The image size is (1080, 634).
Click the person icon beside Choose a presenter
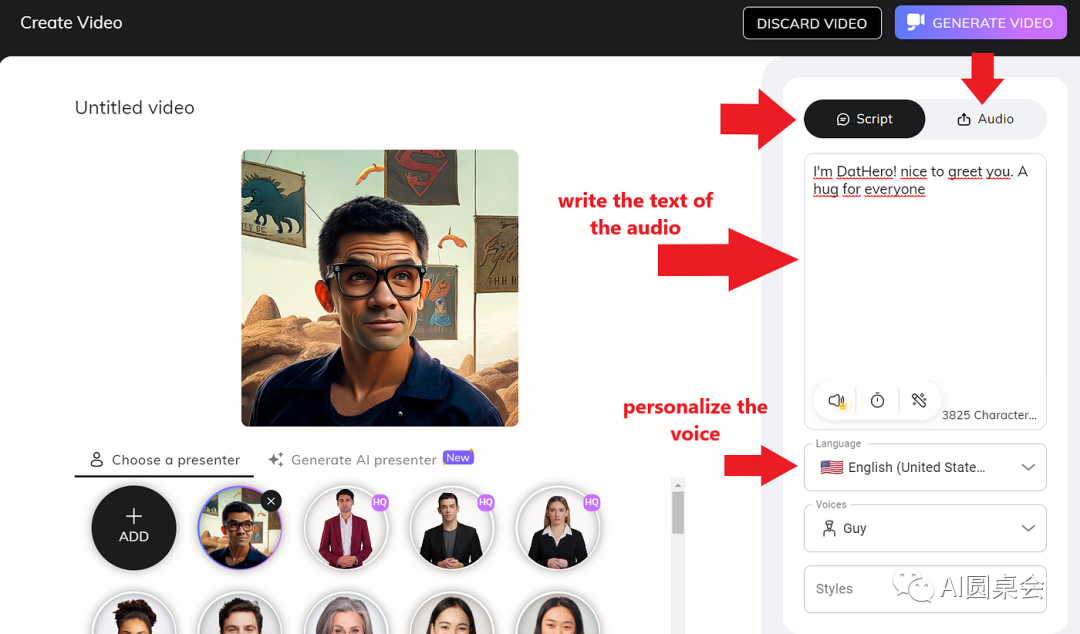pos(96,459)
